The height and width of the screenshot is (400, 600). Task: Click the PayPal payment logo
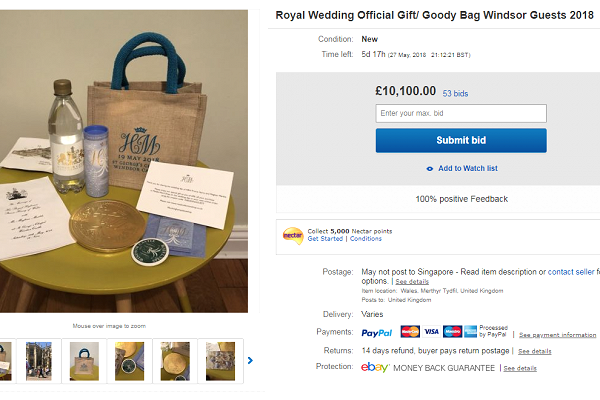click(x=377, y=332)
